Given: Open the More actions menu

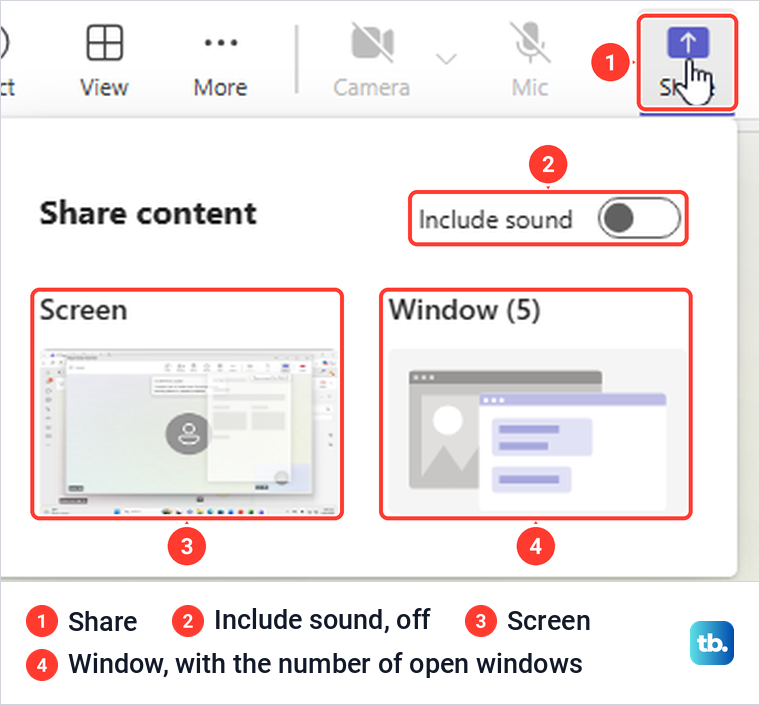Looking at the screenshot, I should (x=221, y=61).
